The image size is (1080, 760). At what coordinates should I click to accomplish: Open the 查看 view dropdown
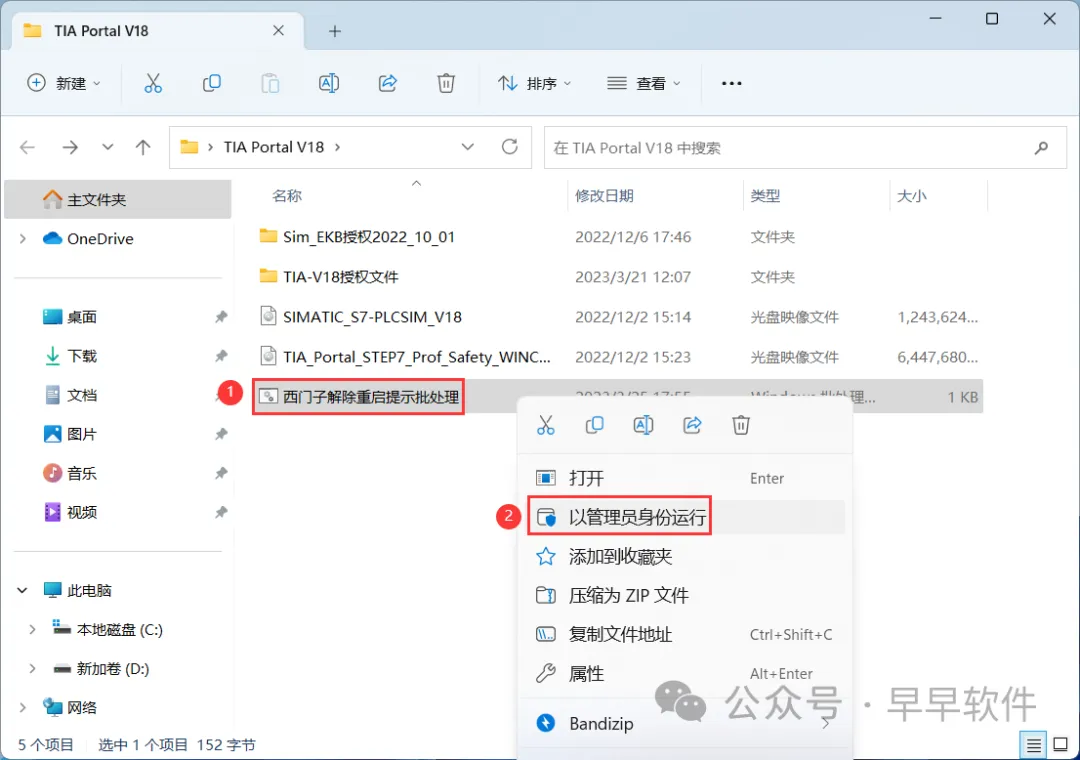pyautogui.click(x=643, y=83)
